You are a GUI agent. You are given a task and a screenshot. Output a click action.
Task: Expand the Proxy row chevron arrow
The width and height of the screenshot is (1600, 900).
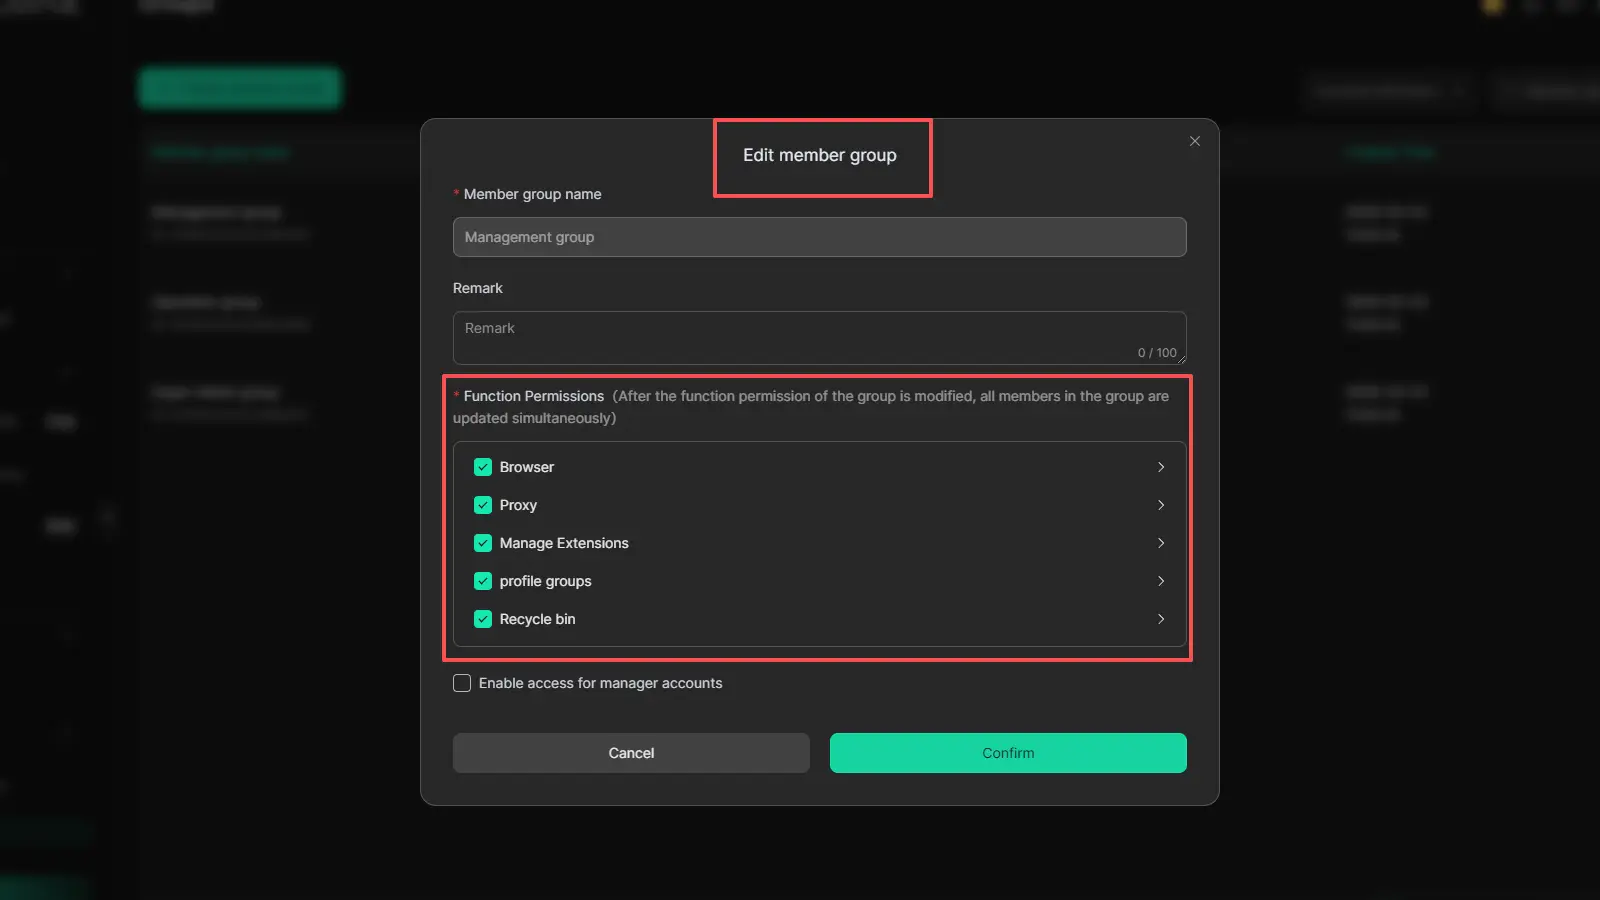[x=1160, y=505]
